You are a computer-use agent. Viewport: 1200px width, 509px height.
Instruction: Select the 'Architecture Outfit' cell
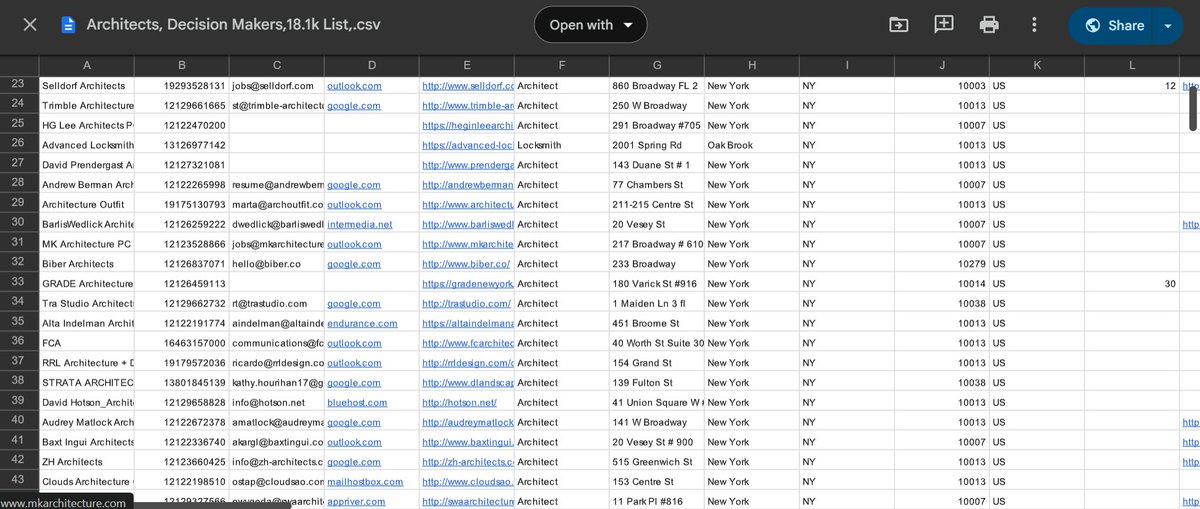[x=86, y=204]
